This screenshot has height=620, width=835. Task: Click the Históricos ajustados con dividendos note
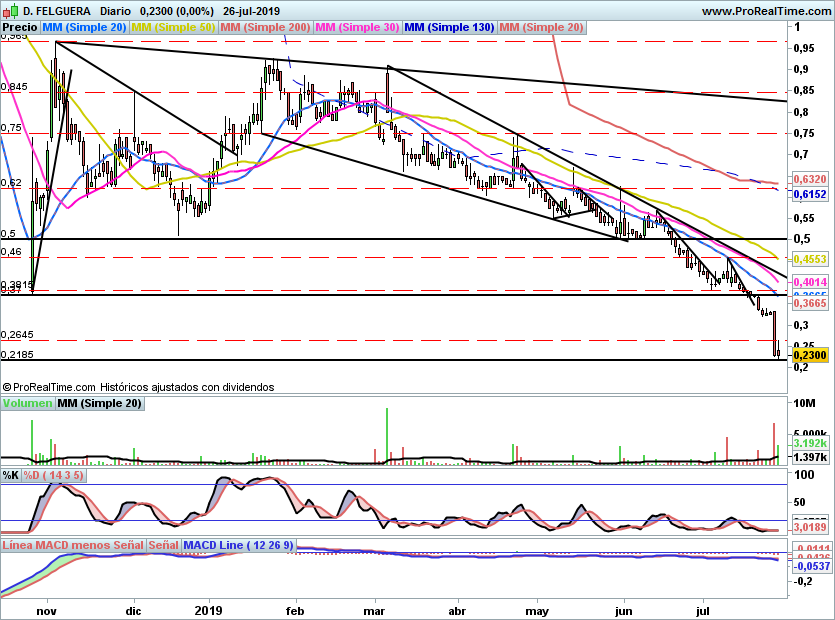coord(187,387)
